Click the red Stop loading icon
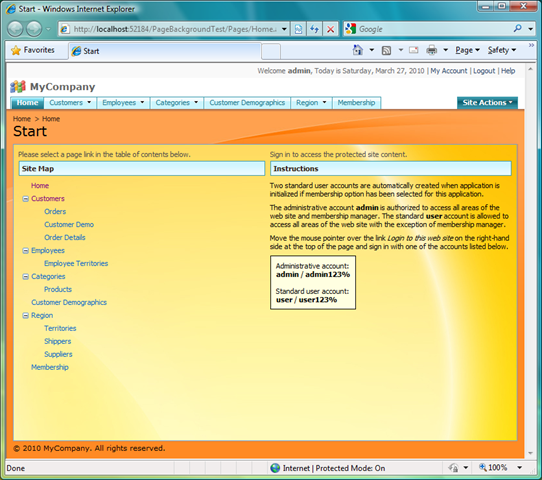542x480 pixels. pyautogui.click(x=330, y=29)
